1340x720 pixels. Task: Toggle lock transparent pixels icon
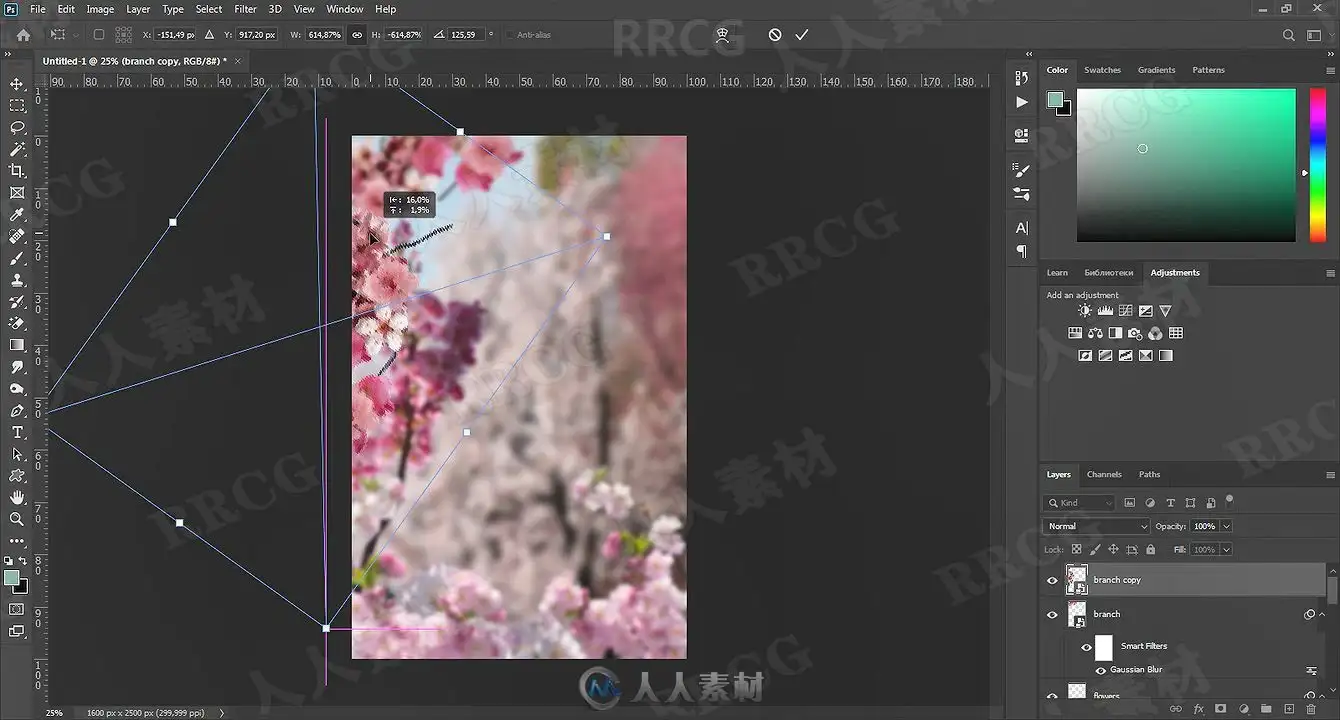point(1076,549)
